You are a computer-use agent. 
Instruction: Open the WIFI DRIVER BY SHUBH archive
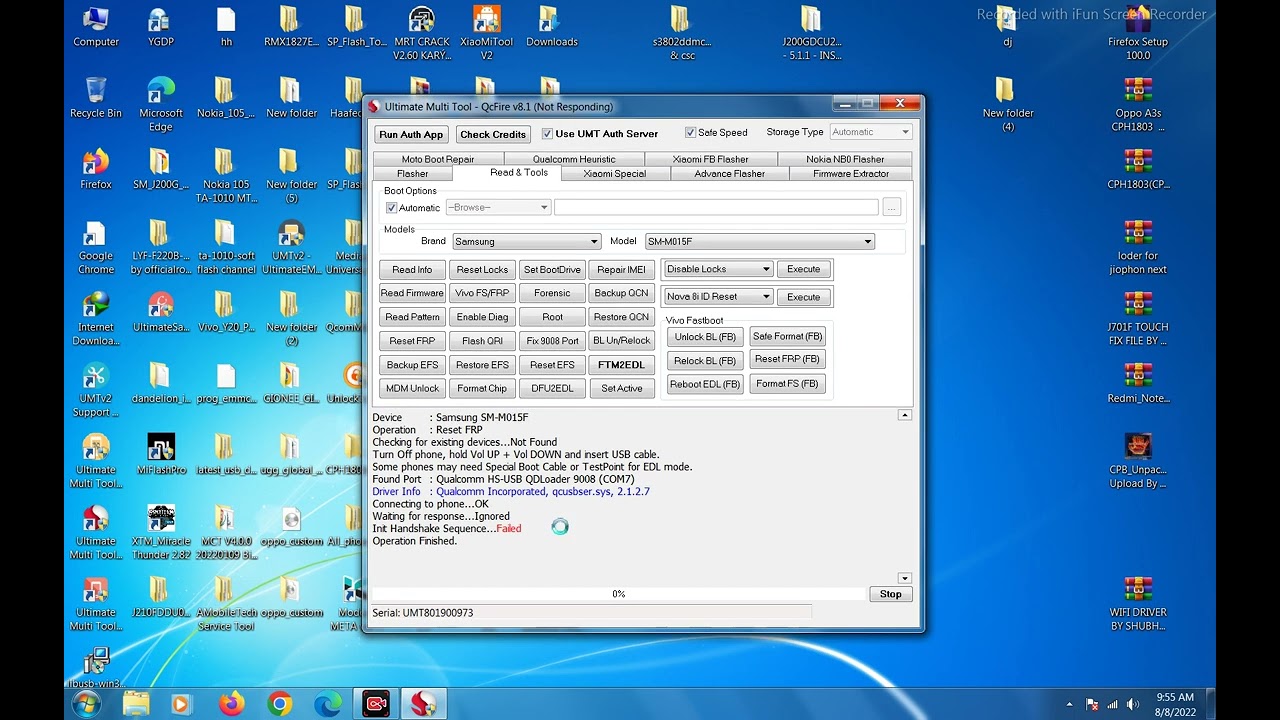1138,604
